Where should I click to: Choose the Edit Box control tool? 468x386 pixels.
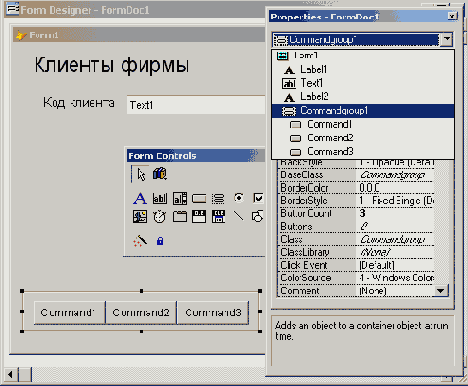pos(180,198)
